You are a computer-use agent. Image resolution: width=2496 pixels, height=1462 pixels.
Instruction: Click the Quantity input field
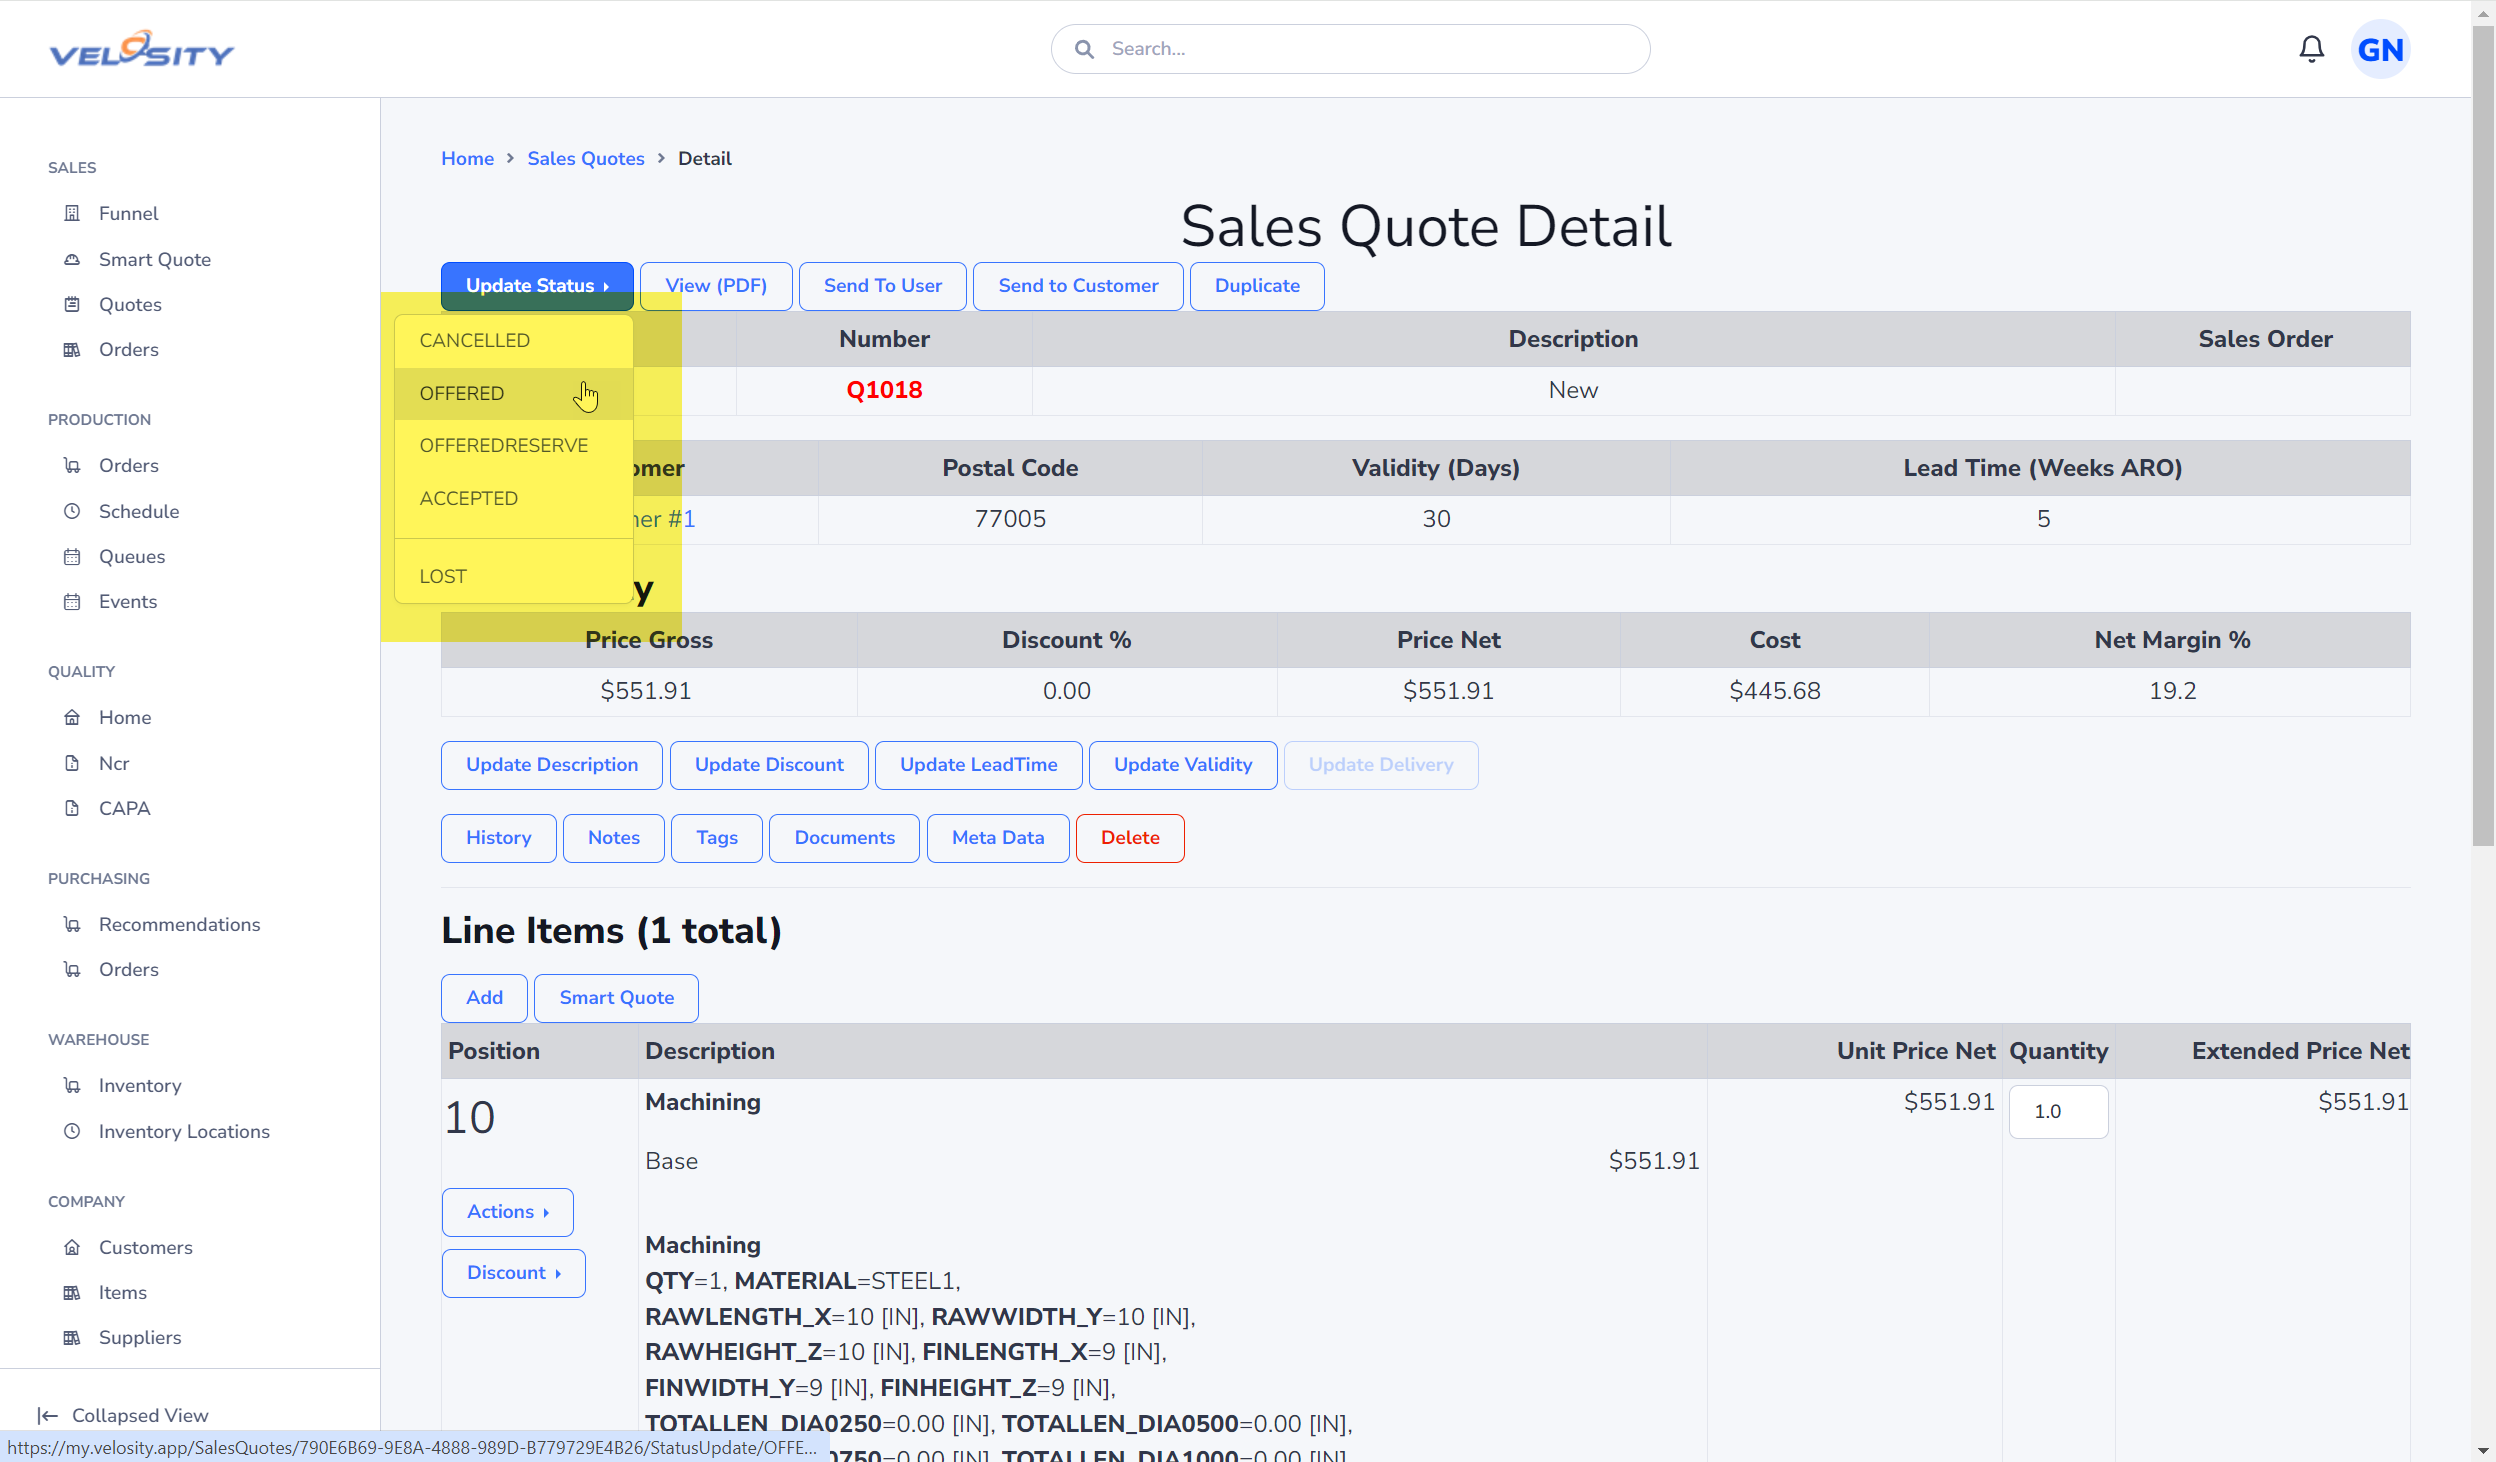click(2058, 1111)
